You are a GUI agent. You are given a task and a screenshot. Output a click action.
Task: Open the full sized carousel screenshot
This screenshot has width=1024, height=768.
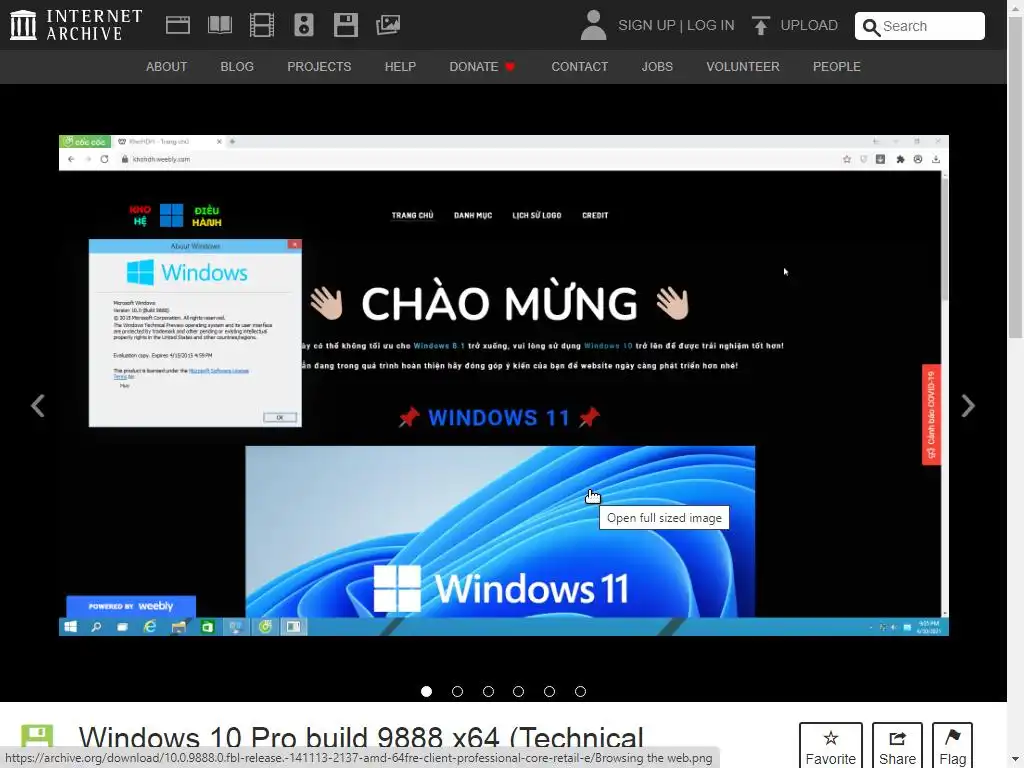(504, 385)
